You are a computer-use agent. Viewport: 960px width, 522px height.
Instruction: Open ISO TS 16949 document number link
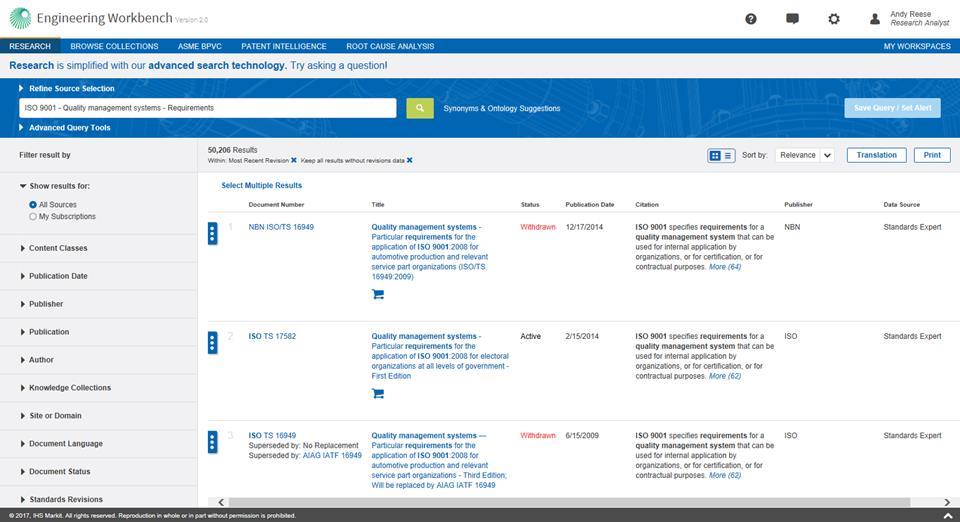point(272,436)
